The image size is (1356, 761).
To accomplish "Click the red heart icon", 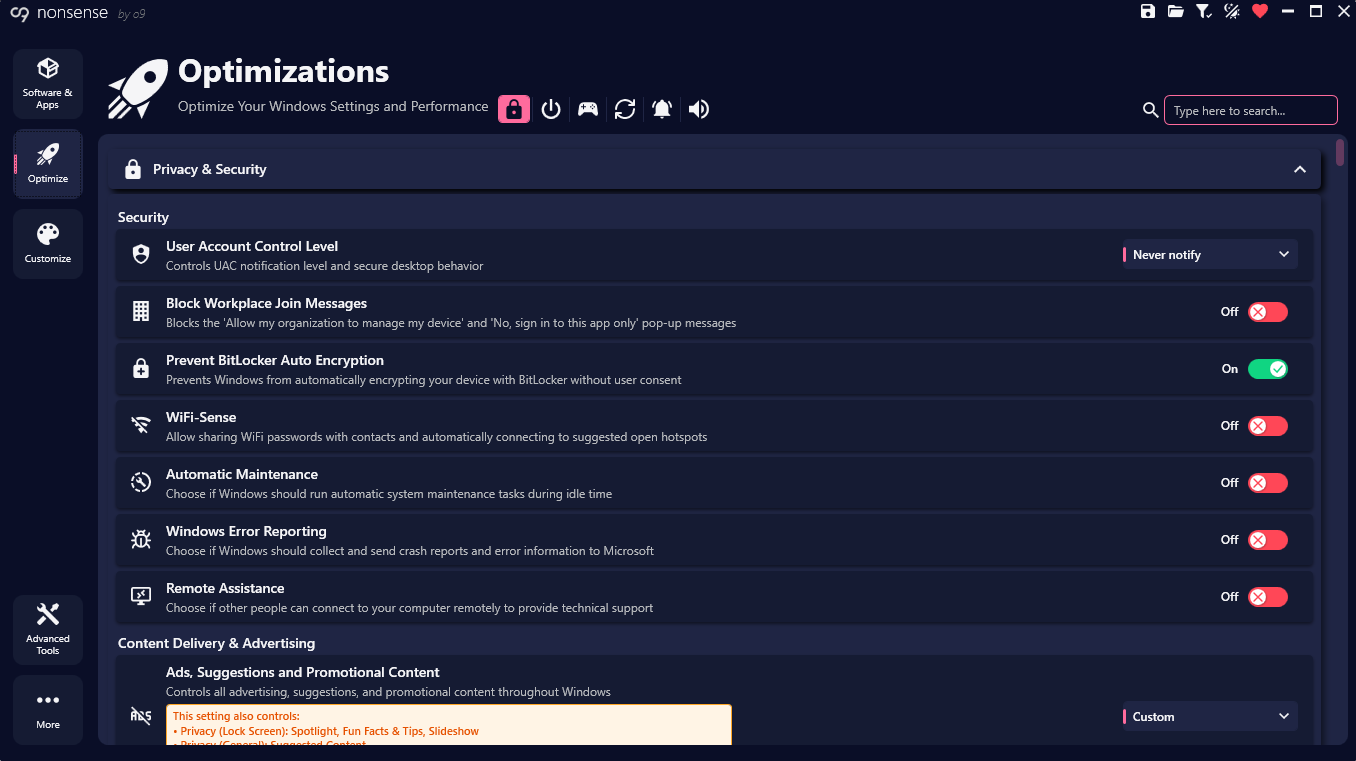I will tap(1260, 11).
